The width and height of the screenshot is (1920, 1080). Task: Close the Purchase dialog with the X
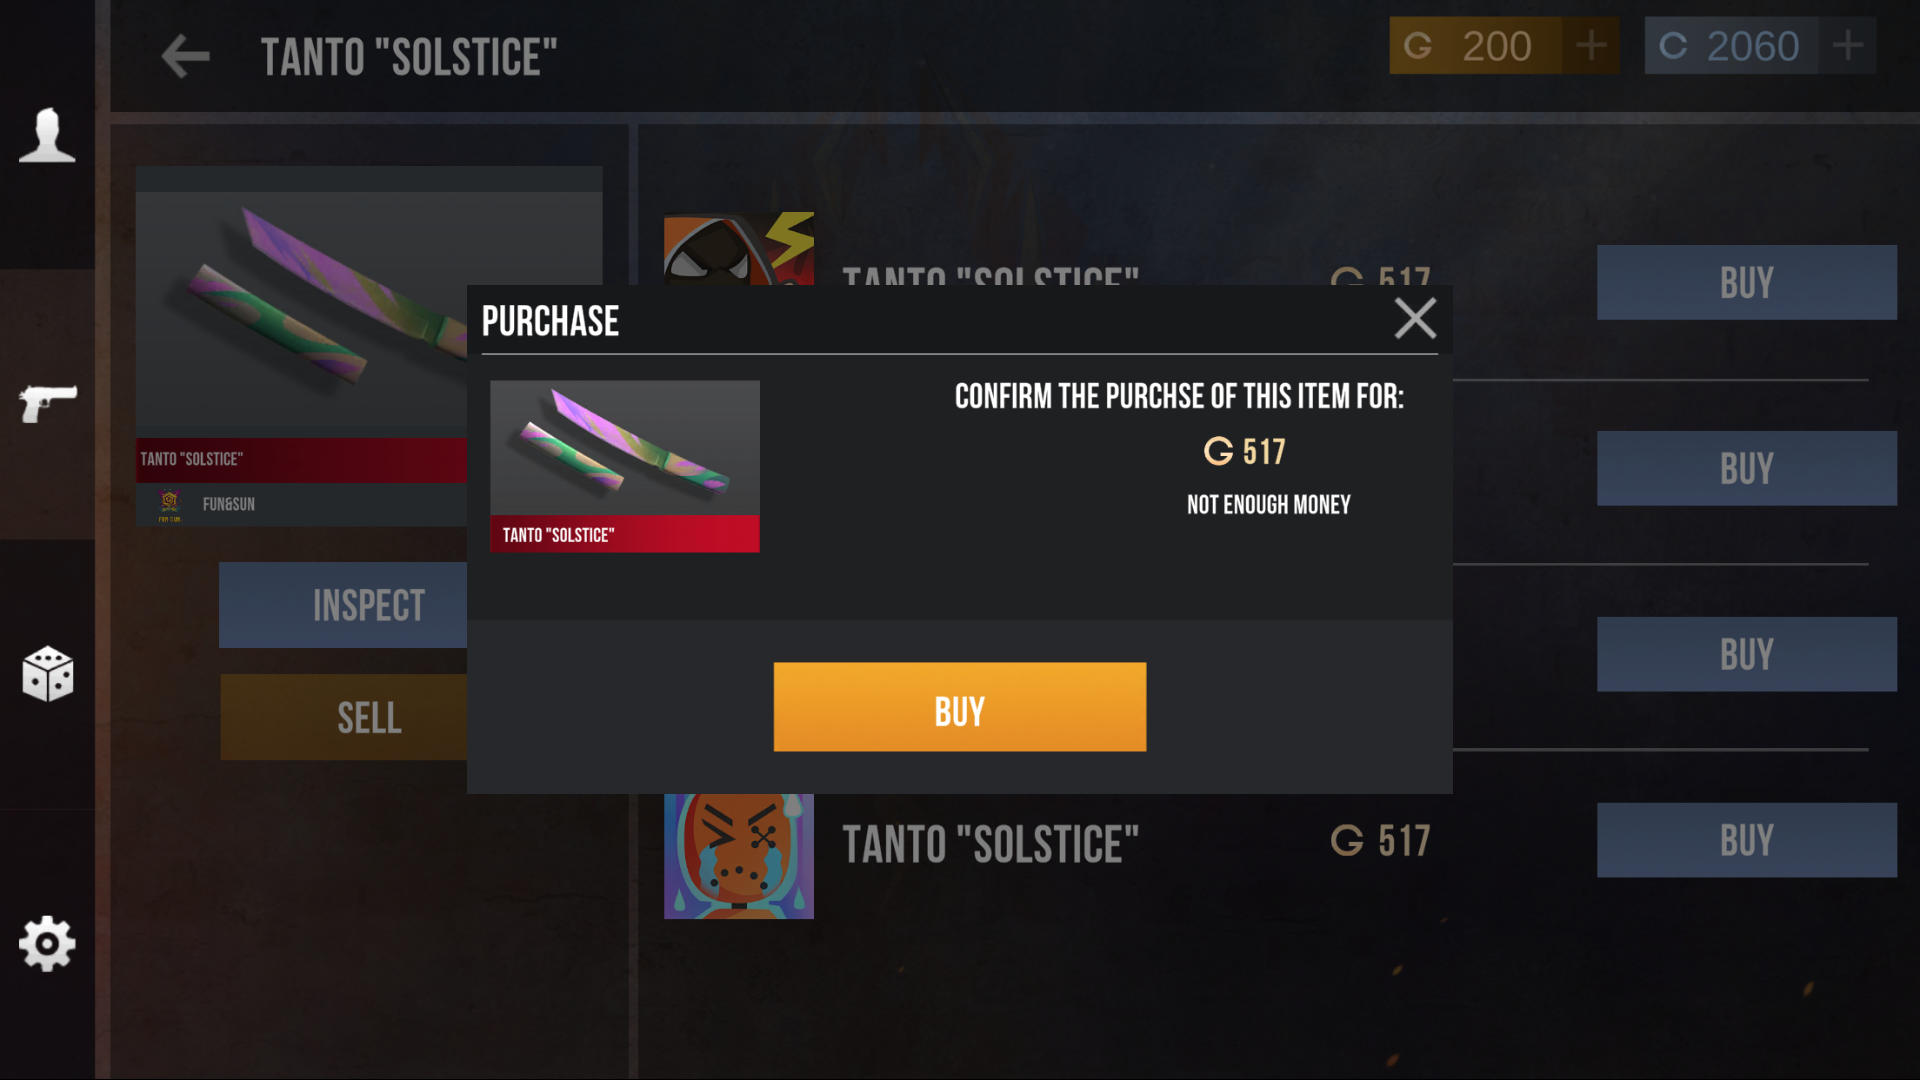[1415, 319]
